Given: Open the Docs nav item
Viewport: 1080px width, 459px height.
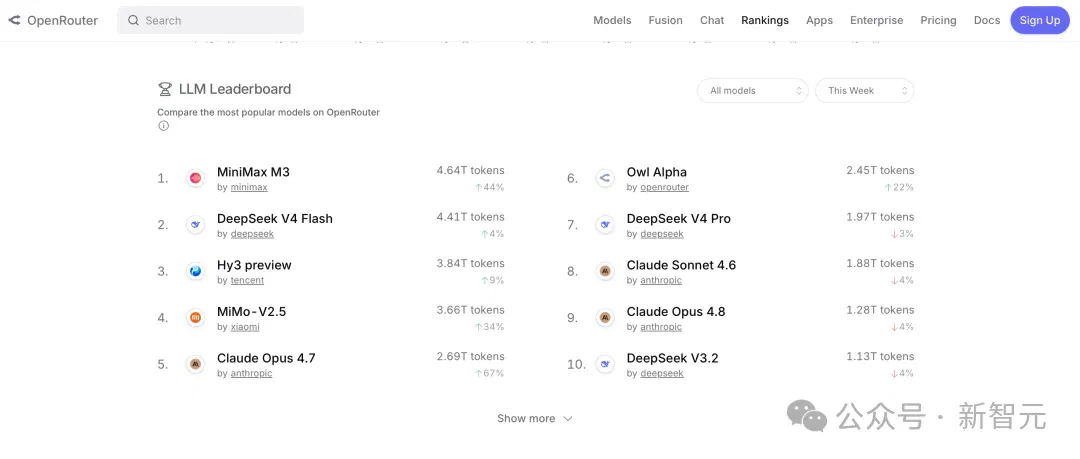Looking at the screenshot, I should point(987,21).
